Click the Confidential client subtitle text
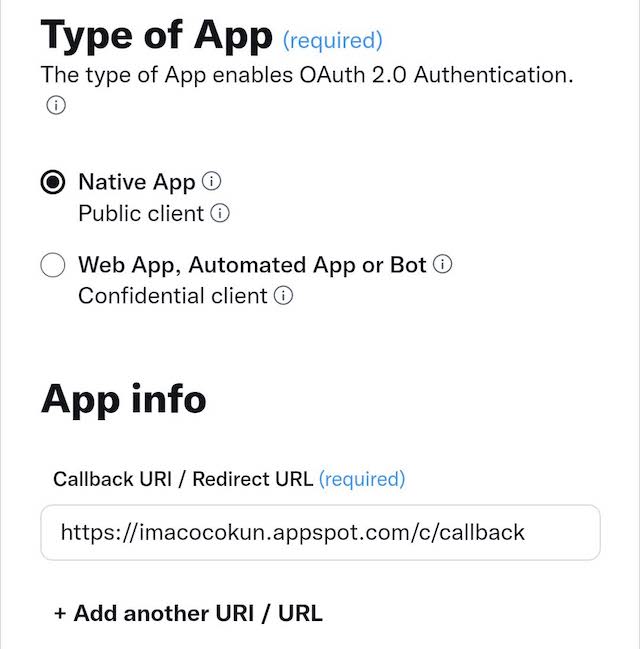Viewport: 640px width, 649px height. (173, 296)
